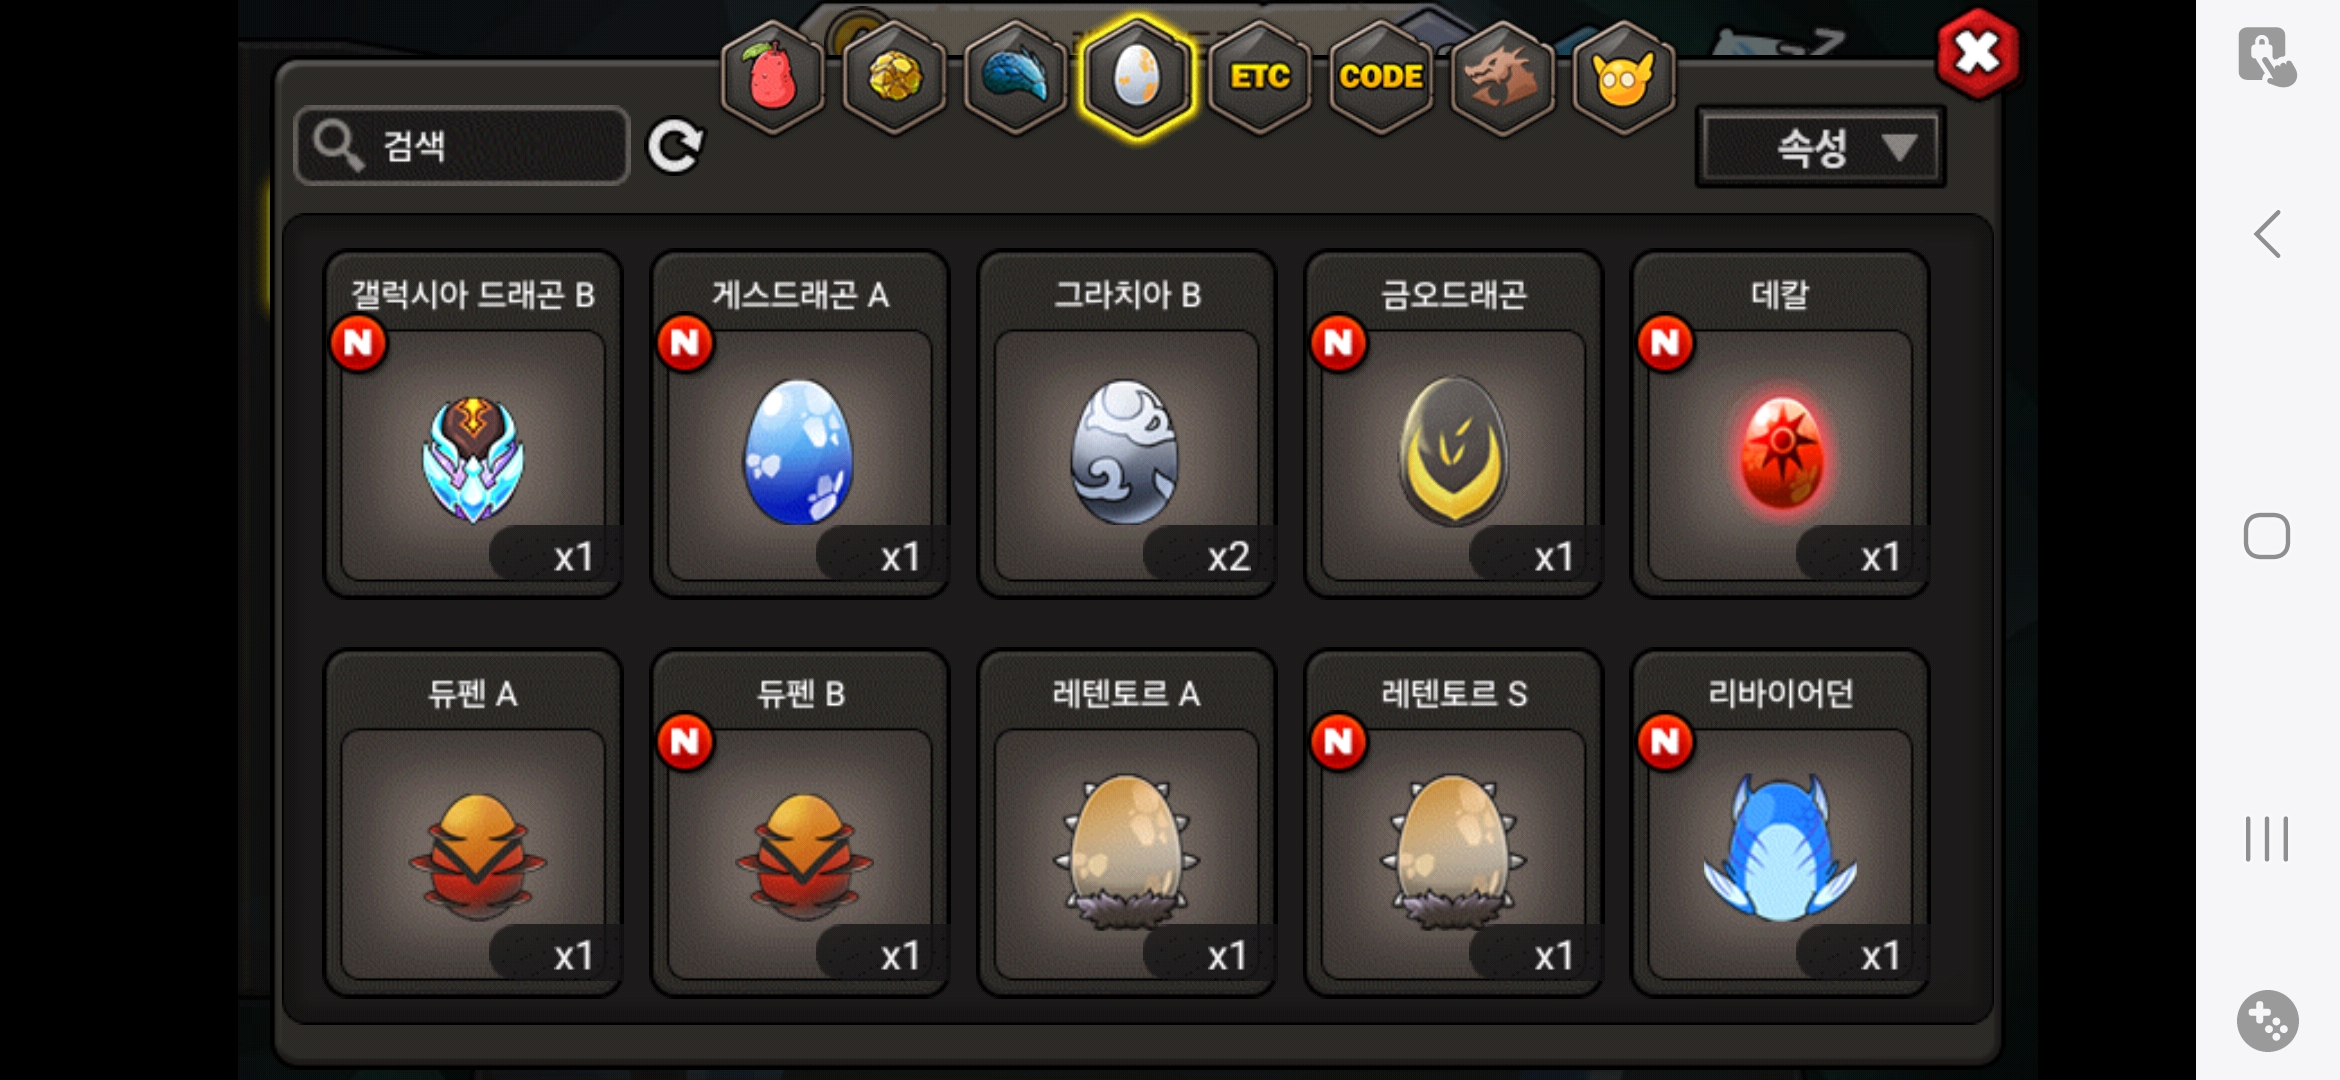Image resolution: width=2340 pixels, height=1080 pixels.
Task: Close the inventory with red X
Action: pos(1977,54)
